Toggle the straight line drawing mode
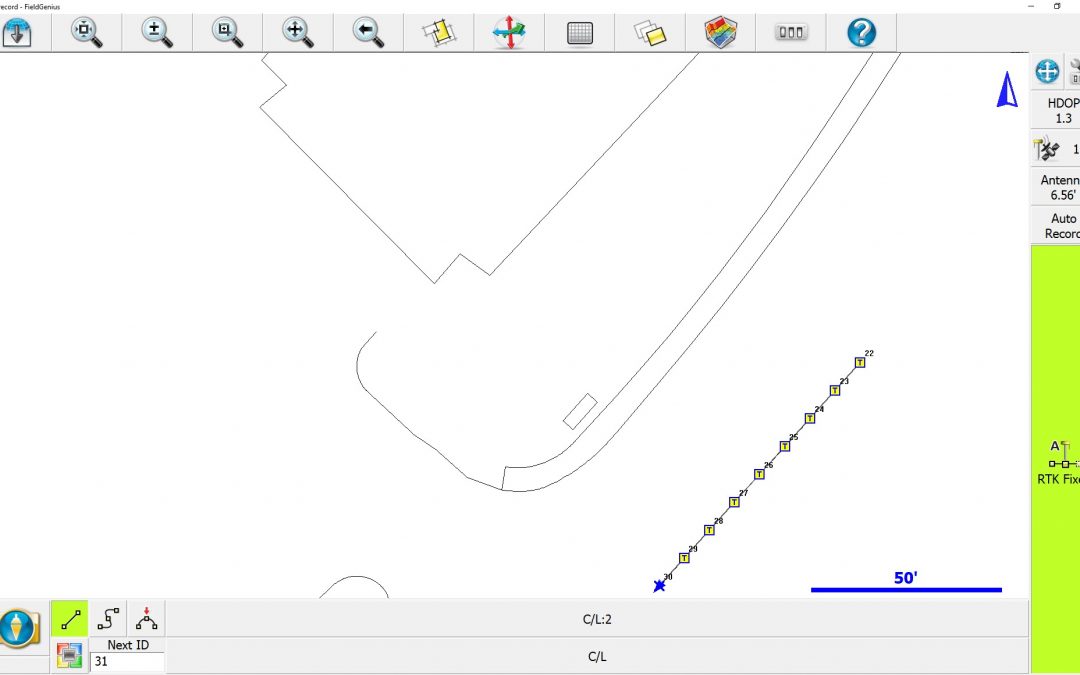Image resolution: width=1080 pixels, height=675 pixels. [70, 619]
